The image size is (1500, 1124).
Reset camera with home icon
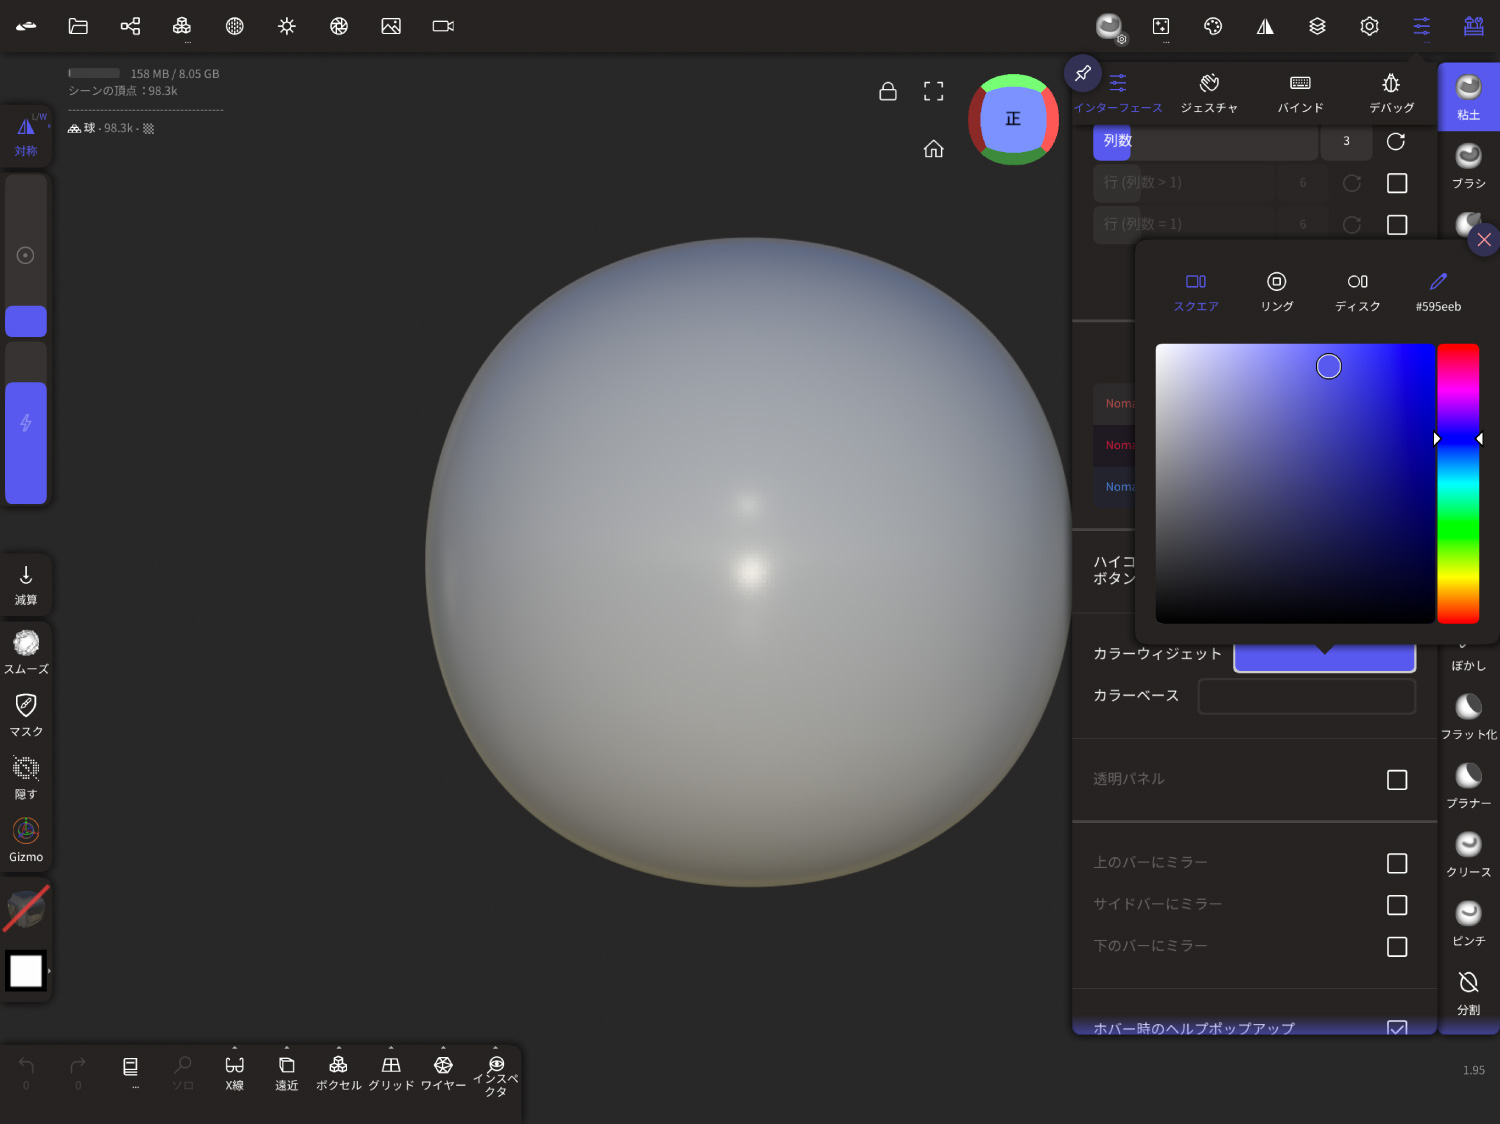[x=933, y=149]
